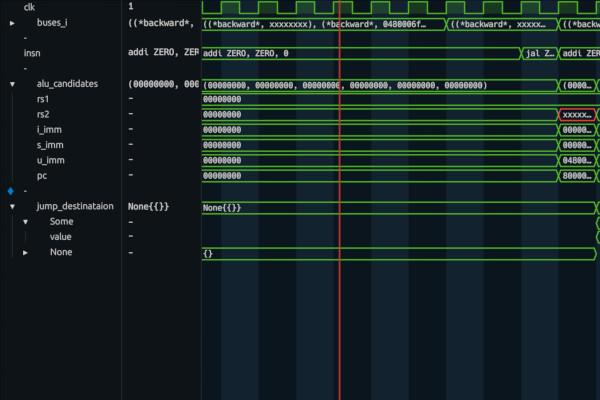Select the u_imm signal
Viewport: 600px width, 400px height.
pos(49,160)
